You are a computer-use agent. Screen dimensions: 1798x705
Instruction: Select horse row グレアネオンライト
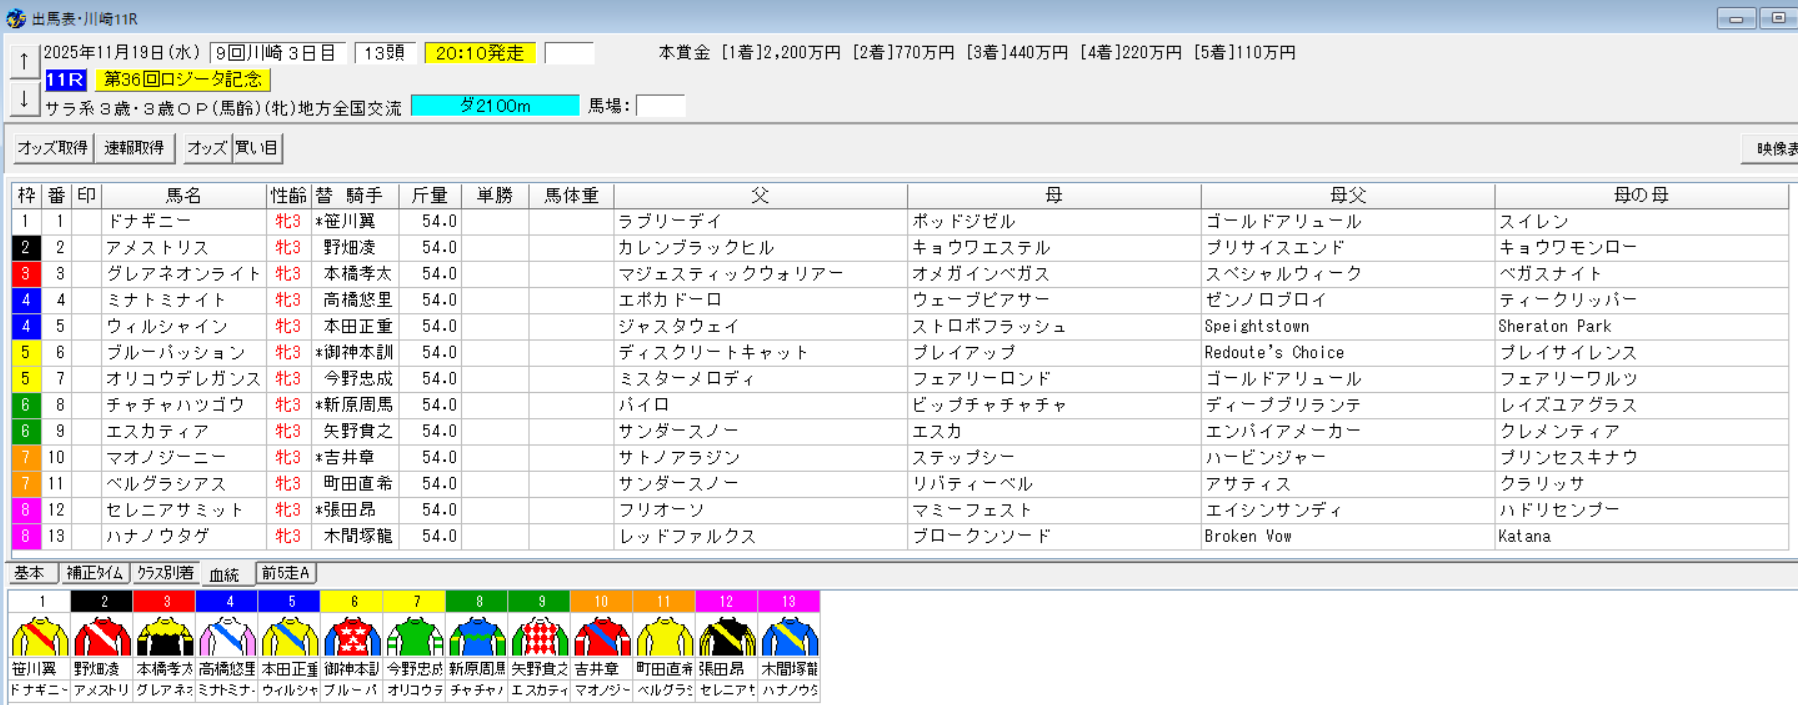pos(183,274)
